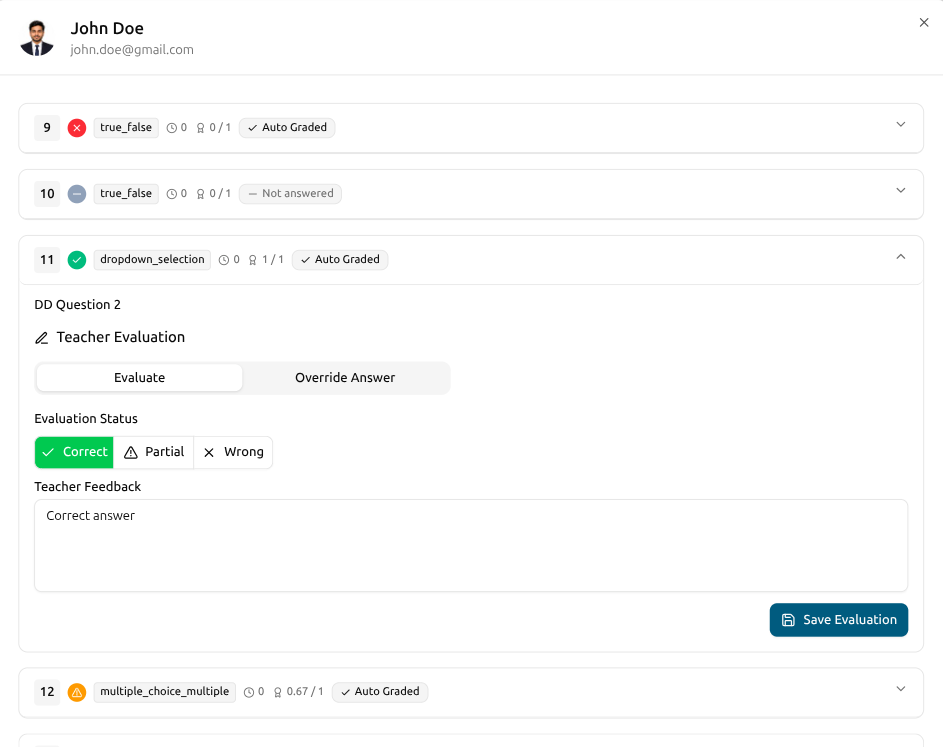This screenshot has width=943, height=747.
Task: Click the award score icon on question 11
Action: coord(253,260)
